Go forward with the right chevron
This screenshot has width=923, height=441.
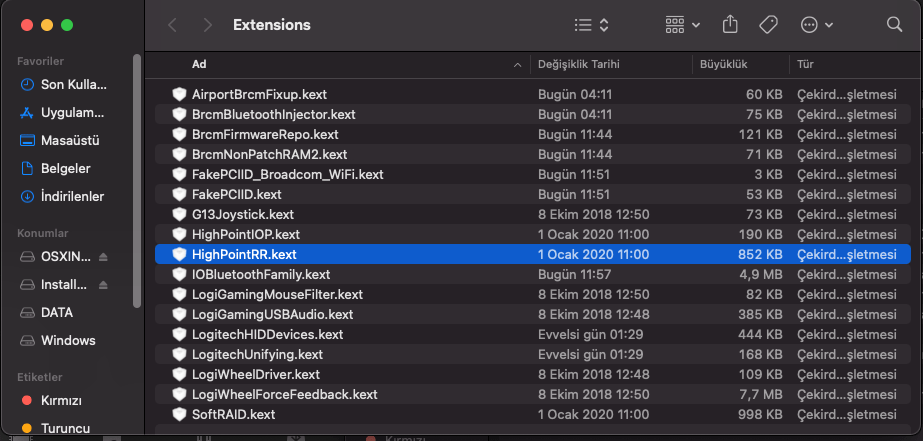click(x=207, y=24)
